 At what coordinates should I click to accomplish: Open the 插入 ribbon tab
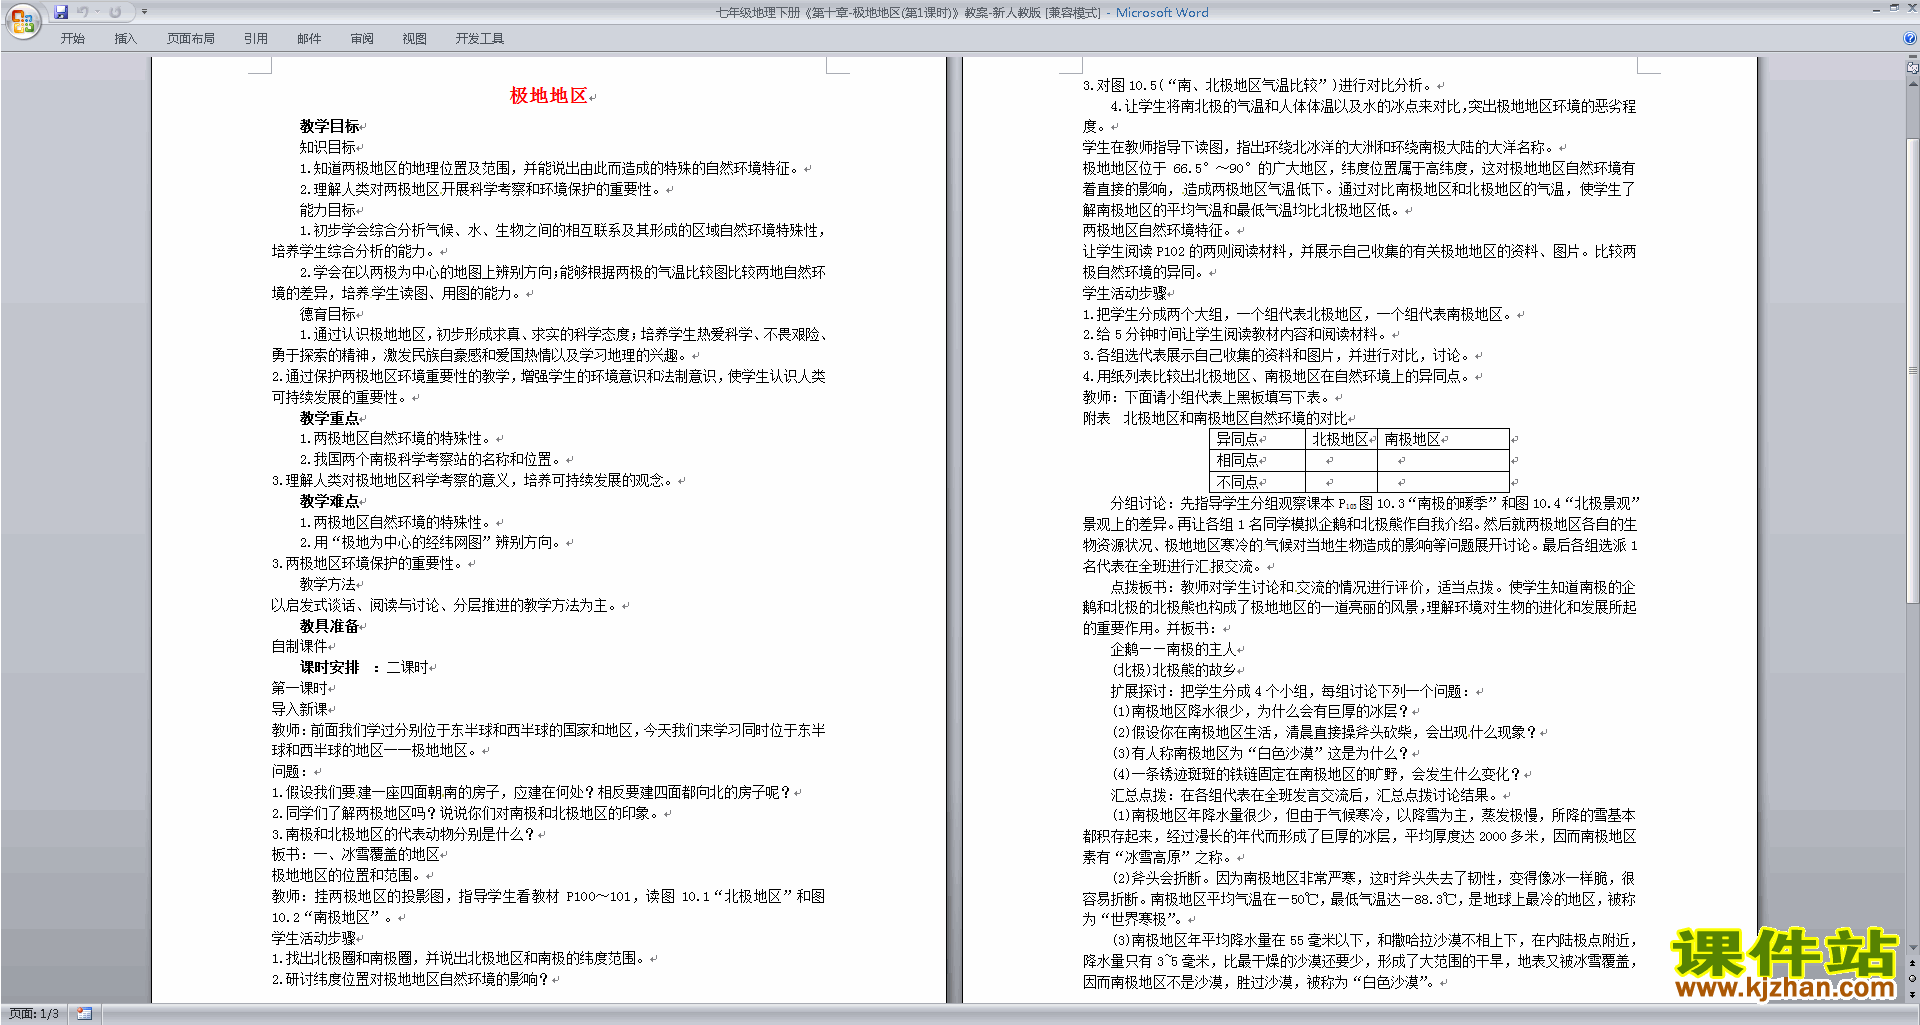(x=125, y=39)
